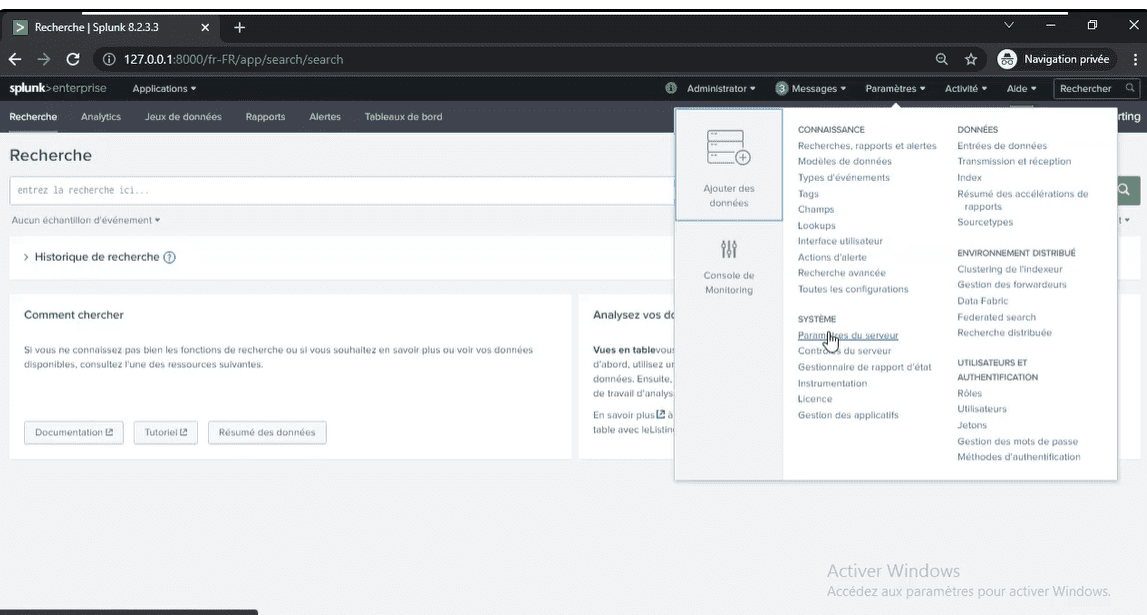This screenshot has height=615, width=1147.
Task: Open the Aide dropdown
Action: tap(1021, 88)
